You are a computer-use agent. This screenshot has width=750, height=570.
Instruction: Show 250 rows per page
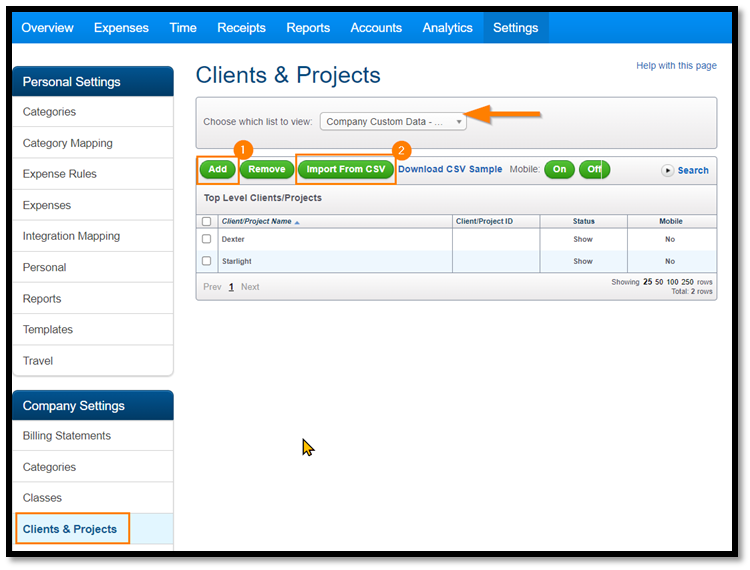point(687,282)
